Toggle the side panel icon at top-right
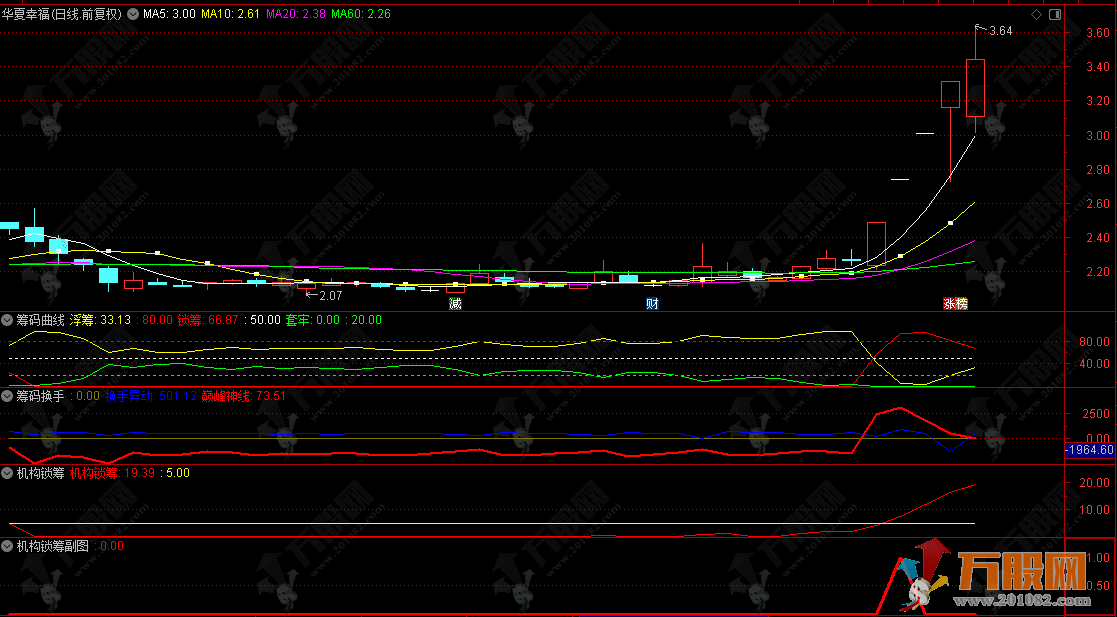 (x=1052, y=15)
